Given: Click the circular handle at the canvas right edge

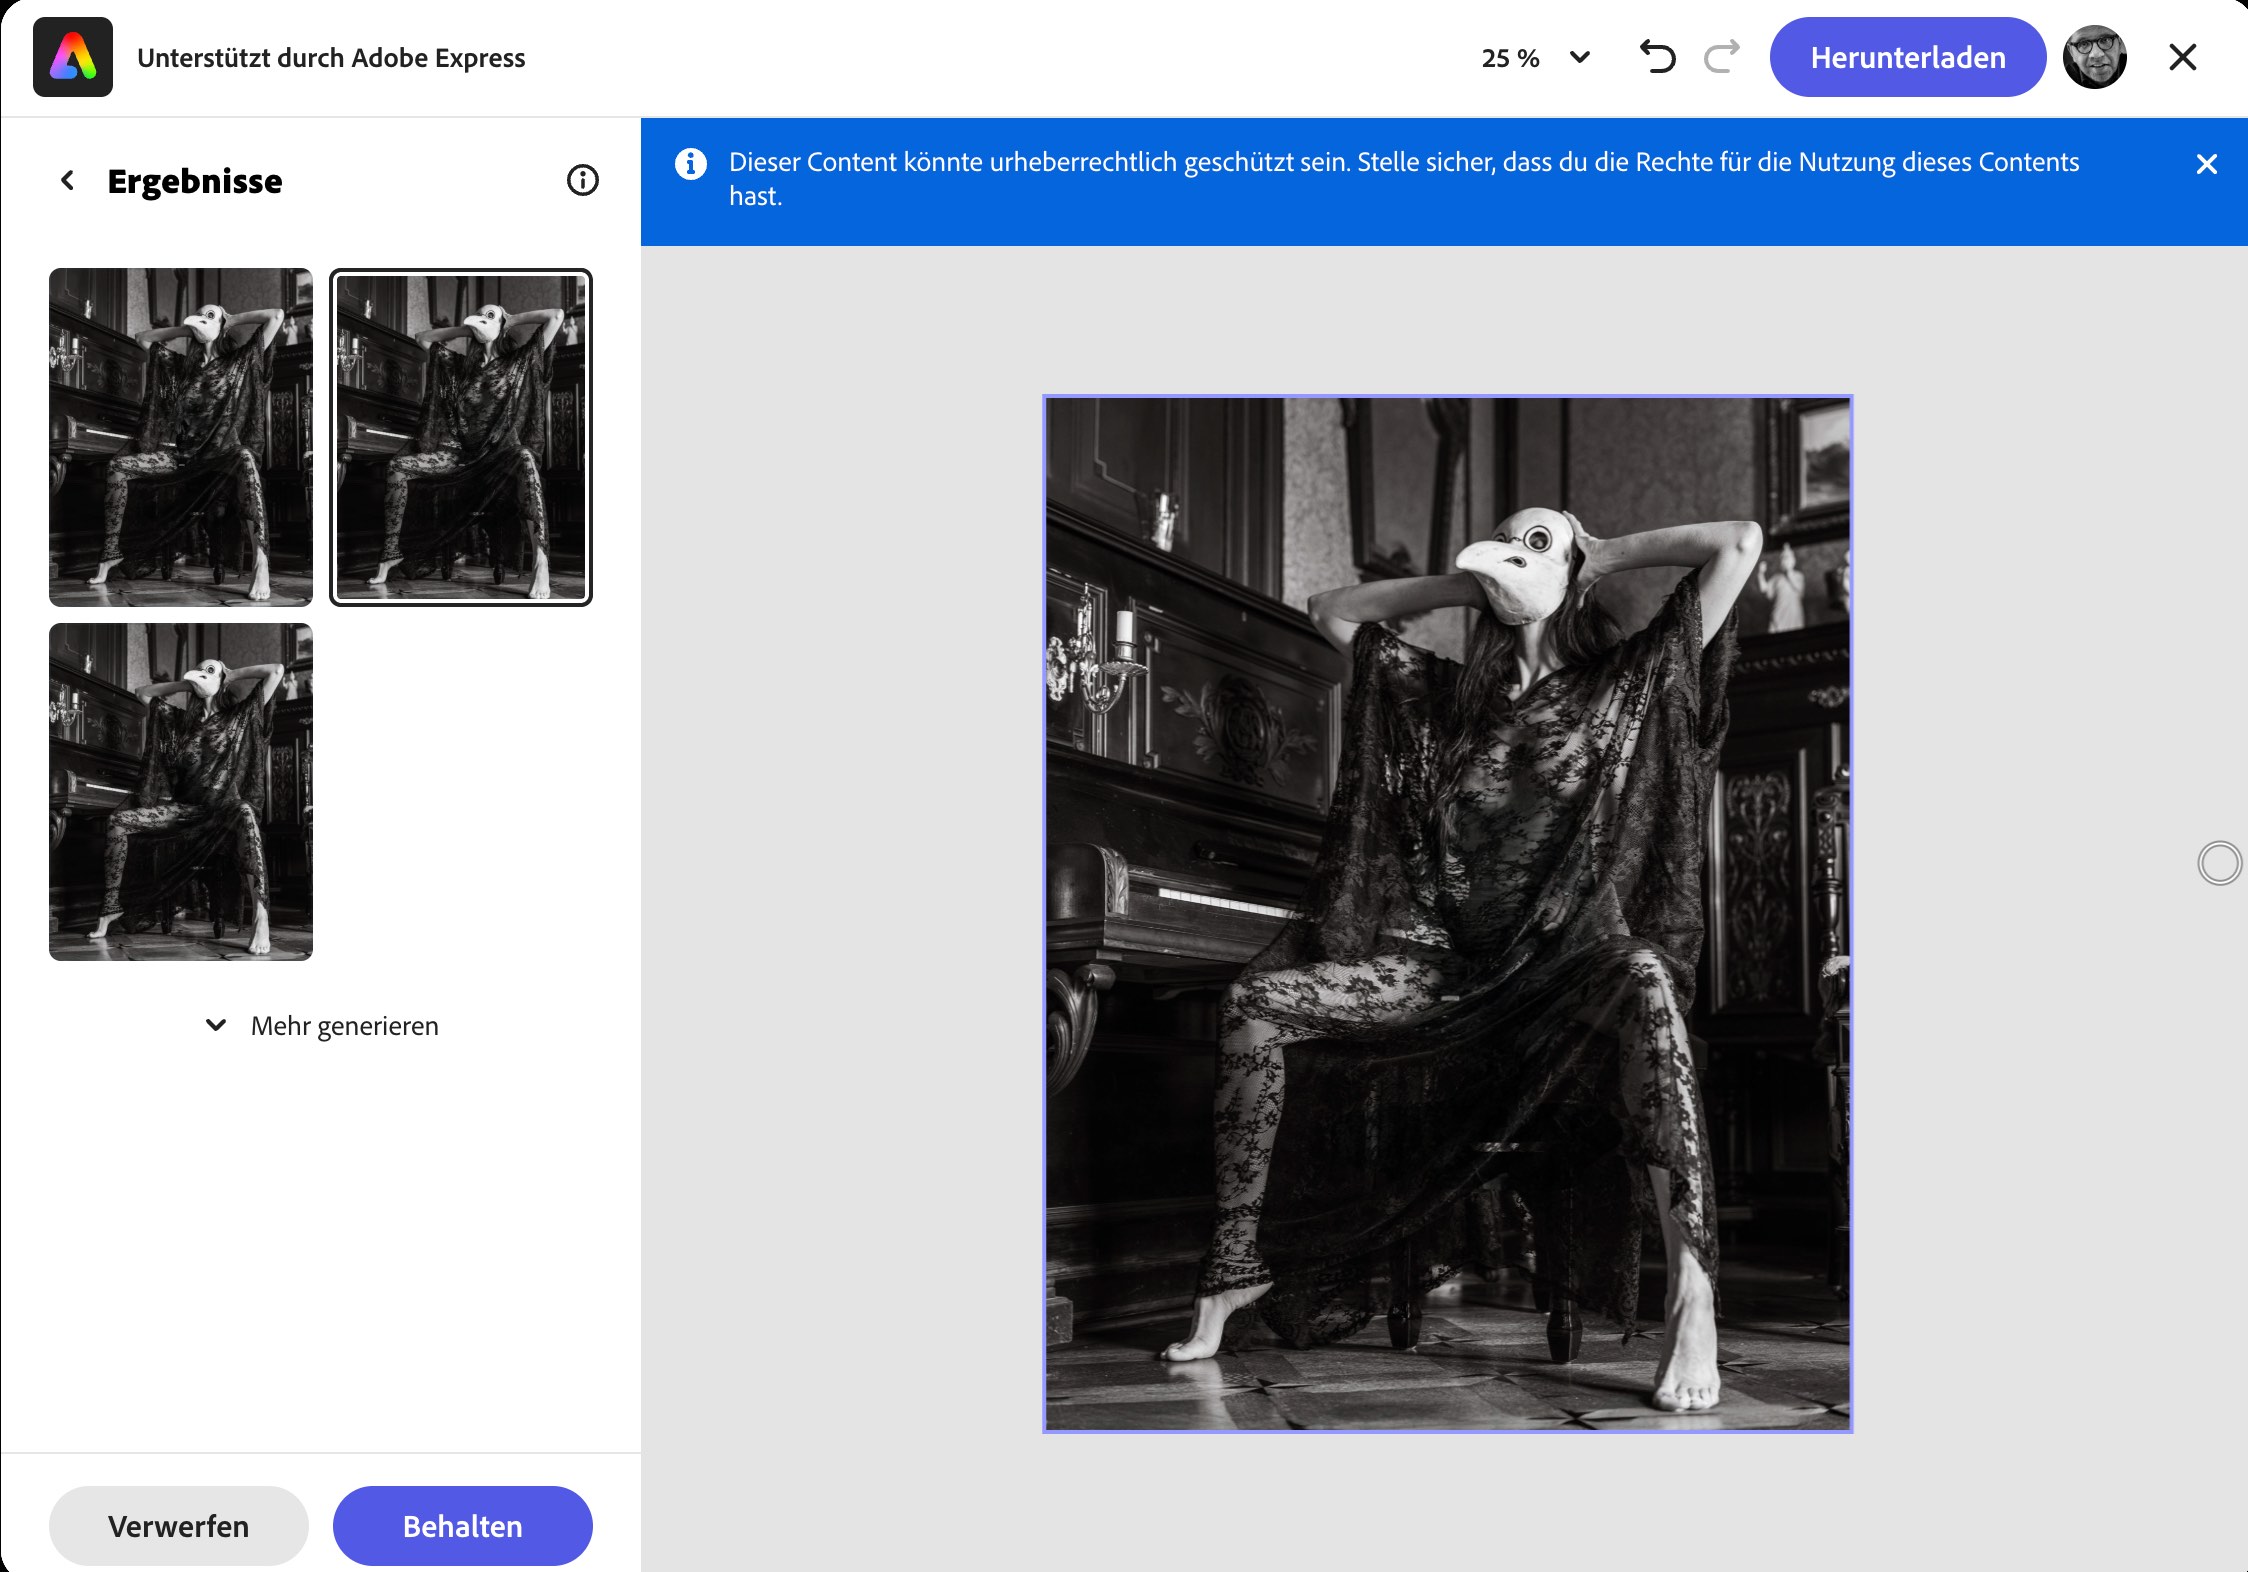Looking at the screenshot, I should (2219, 863).
